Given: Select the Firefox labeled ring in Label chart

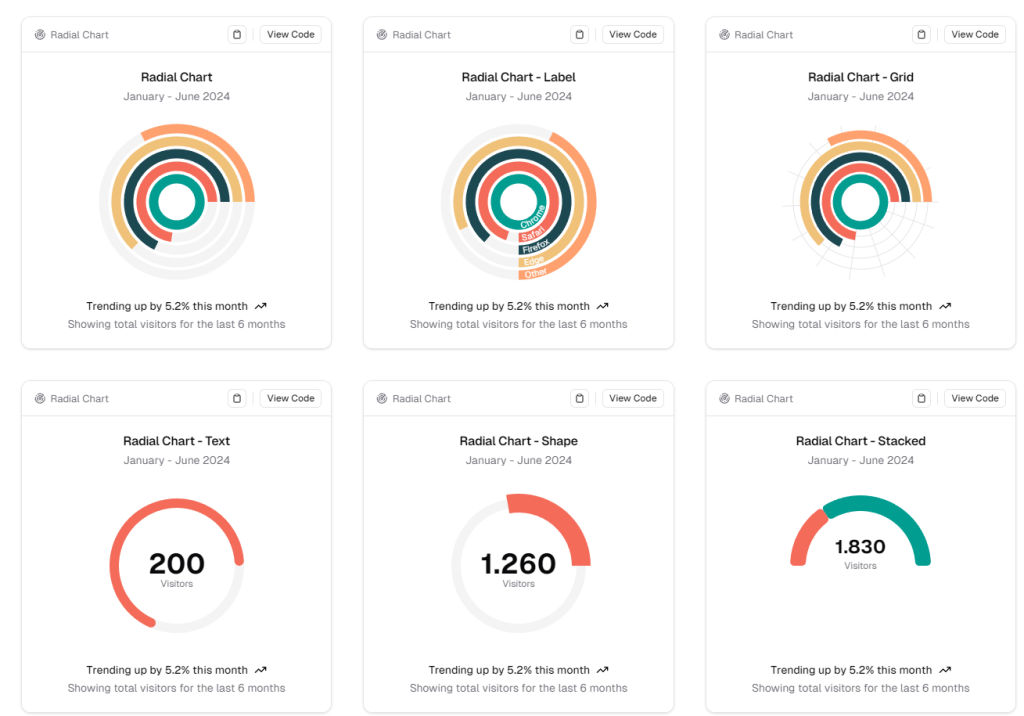Looking at the screenshot, I should (536, 246).
